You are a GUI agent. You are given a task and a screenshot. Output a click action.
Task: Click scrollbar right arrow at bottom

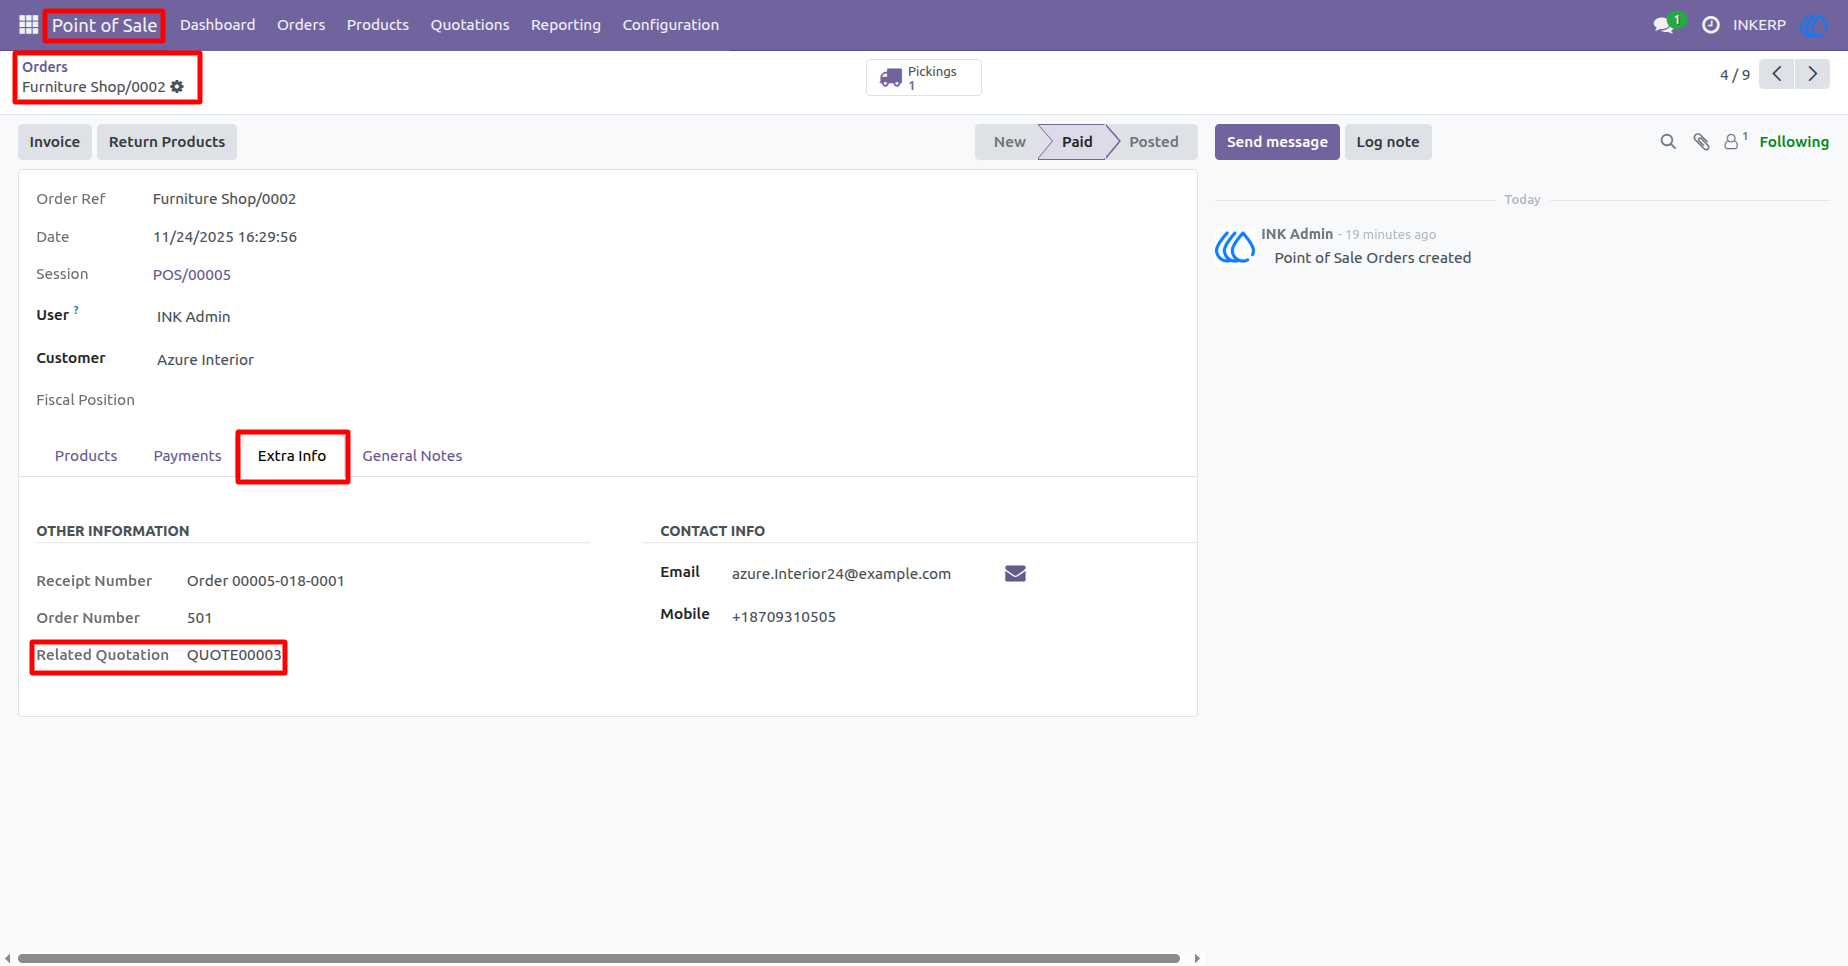point(1197,958)
